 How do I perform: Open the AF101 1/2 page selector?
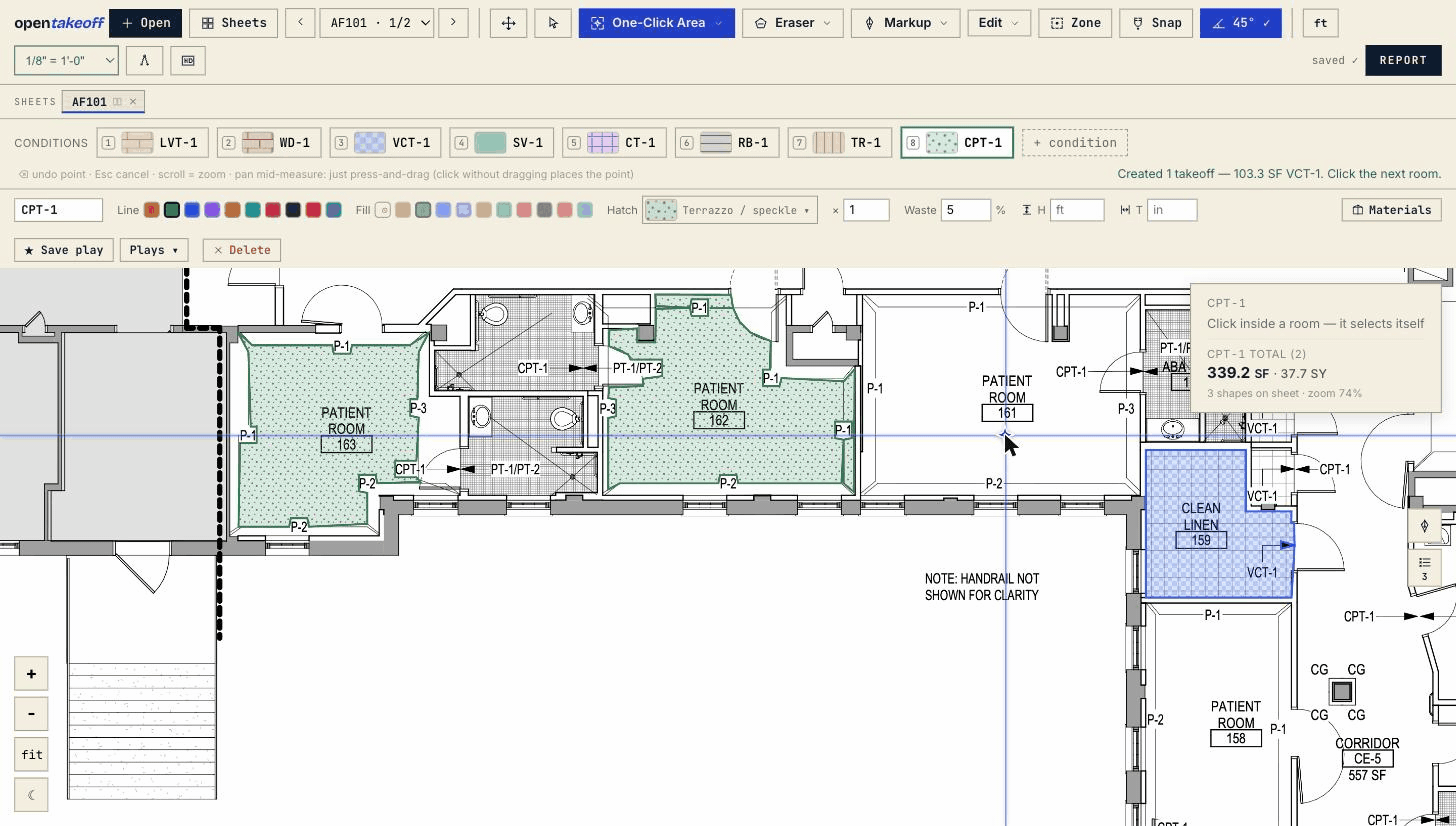pos(377,23)
